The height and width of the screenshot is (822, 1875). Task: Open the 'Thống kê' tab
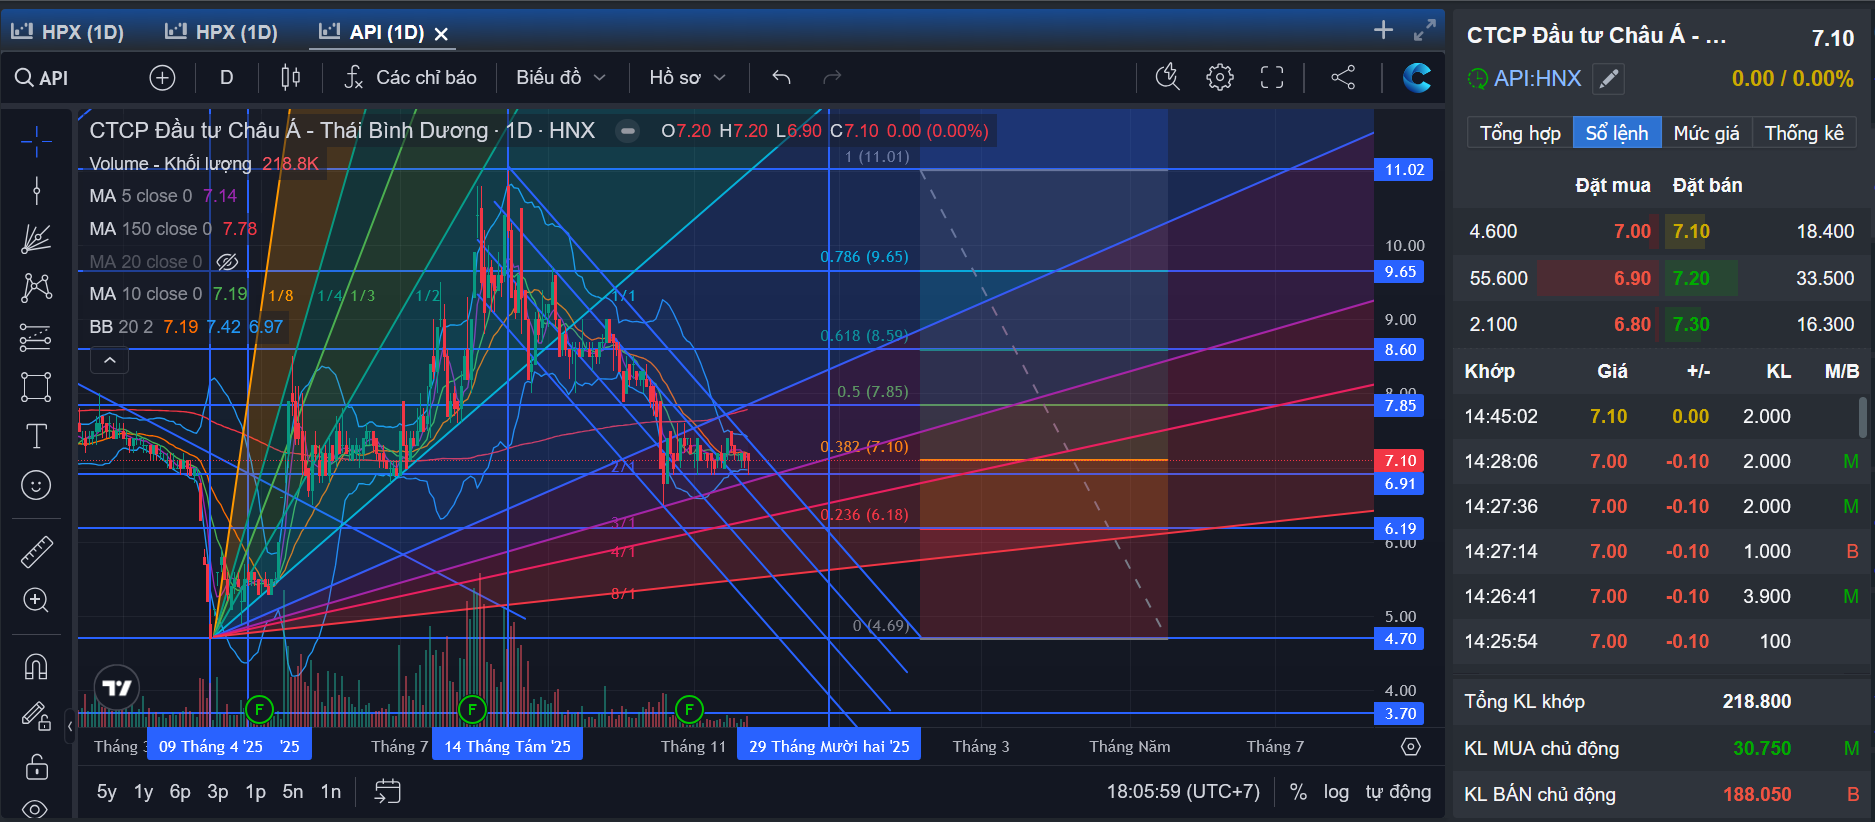1804,133
